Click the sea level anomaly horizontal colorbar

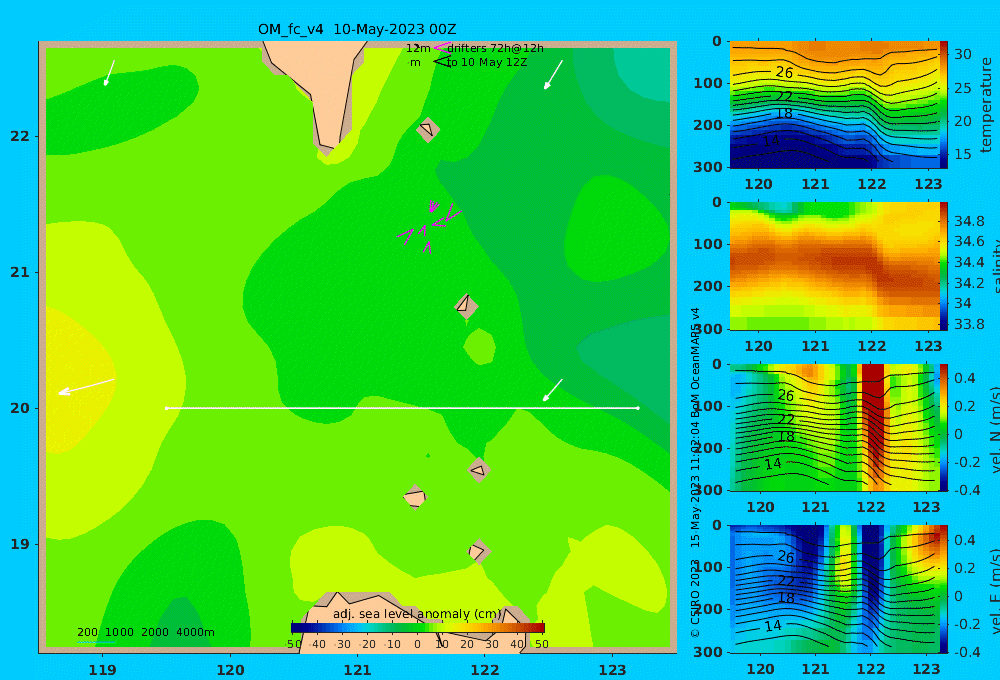point(418,628)
